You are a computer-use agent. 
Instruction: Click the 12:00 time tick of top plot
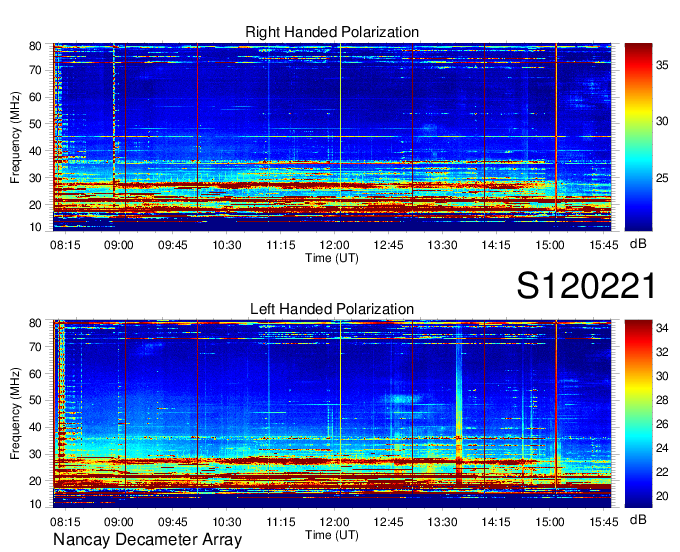[x=334, y=245]
